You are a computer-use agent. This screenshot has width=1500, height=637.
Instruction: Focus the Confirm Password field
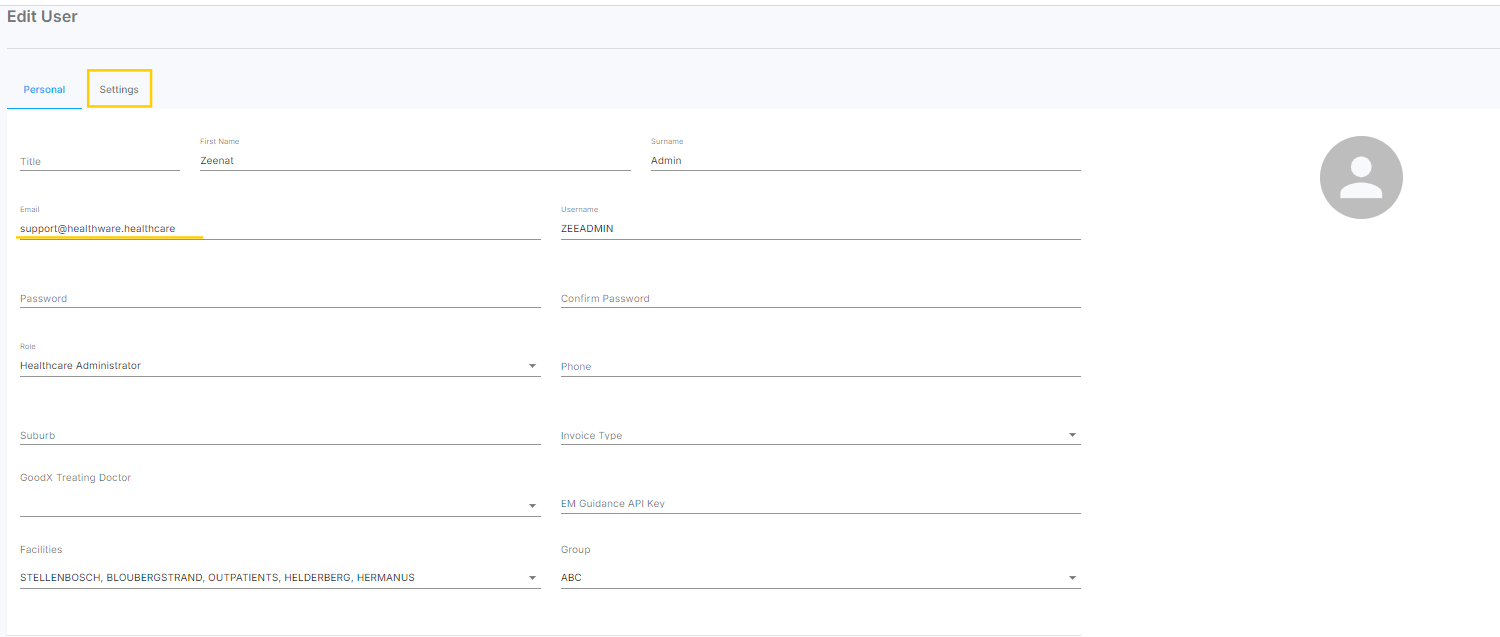[820, 298]
